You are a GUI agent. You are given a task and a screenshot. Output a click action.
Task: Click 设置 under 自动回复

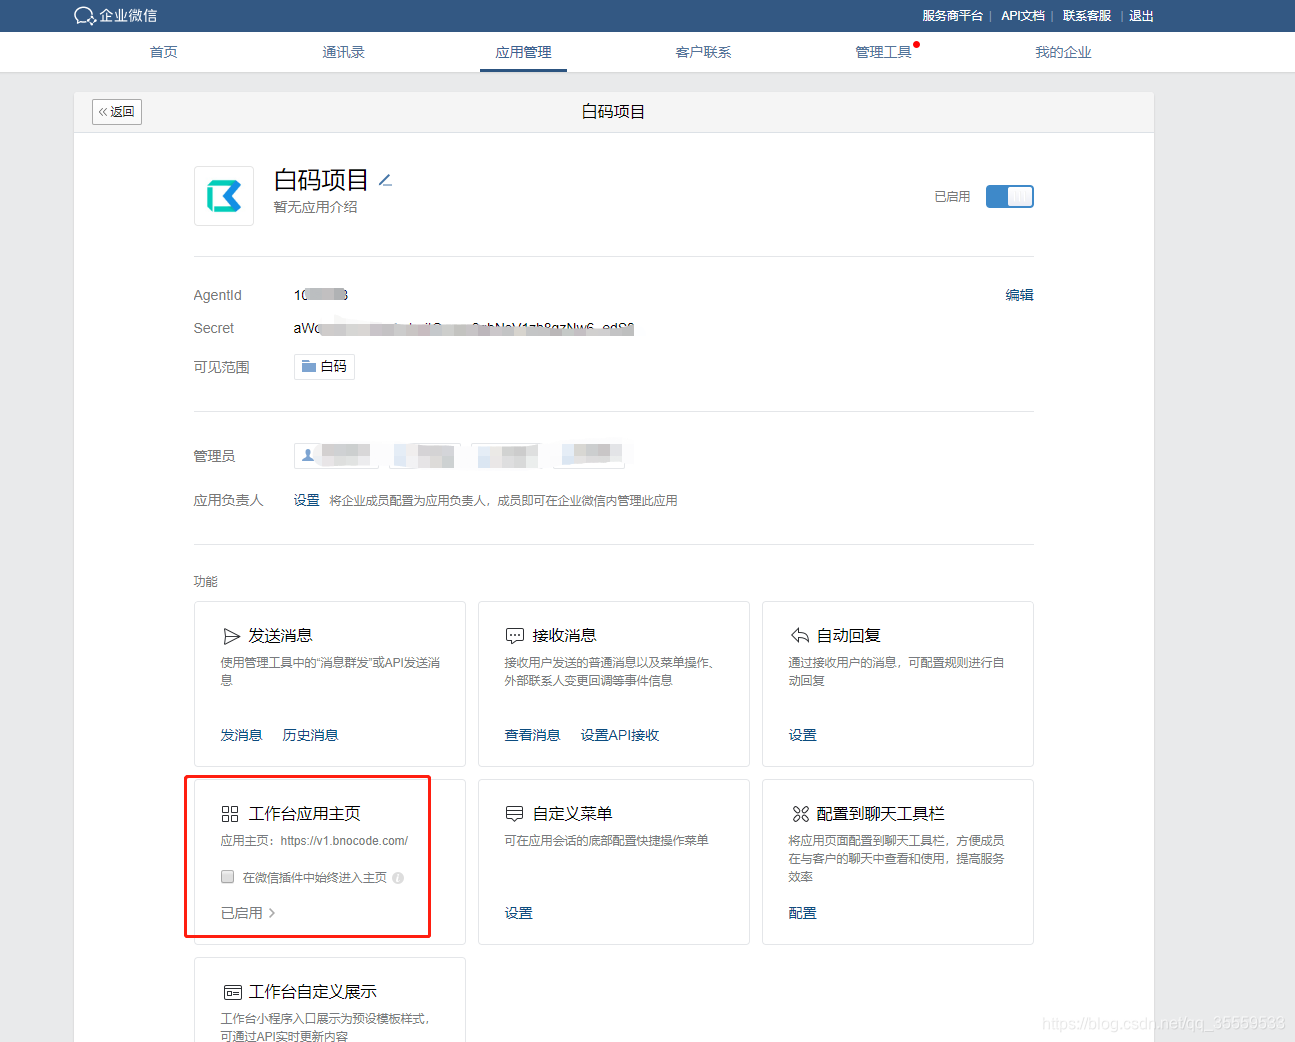tap(803, 735)
